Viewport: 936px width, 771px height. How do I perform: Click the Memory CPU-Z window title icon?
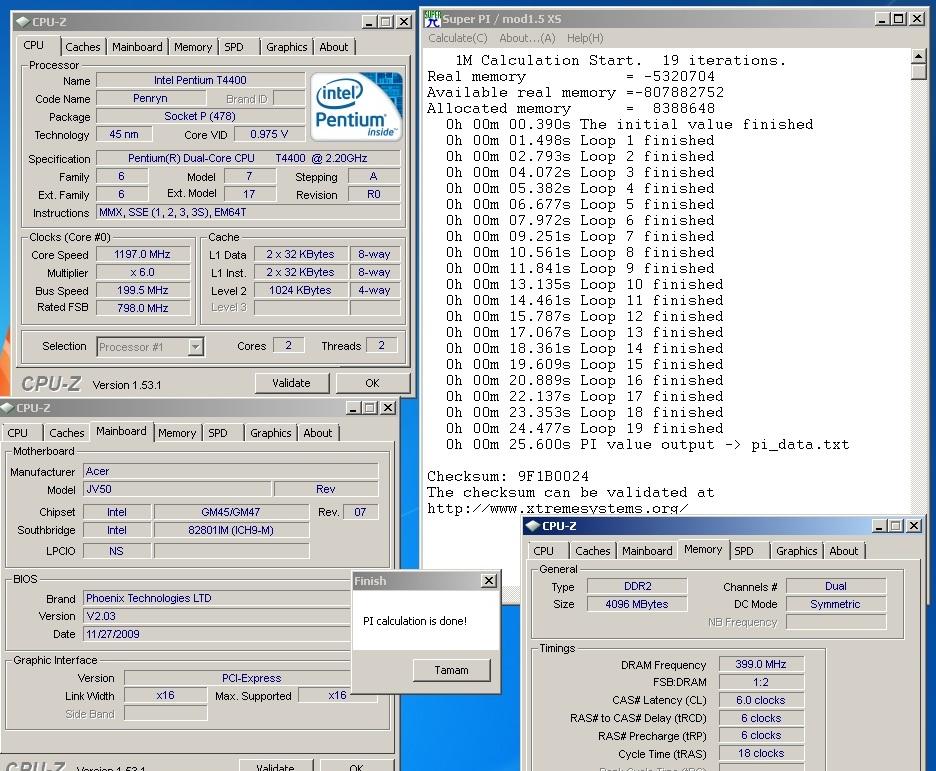[532, 526]
